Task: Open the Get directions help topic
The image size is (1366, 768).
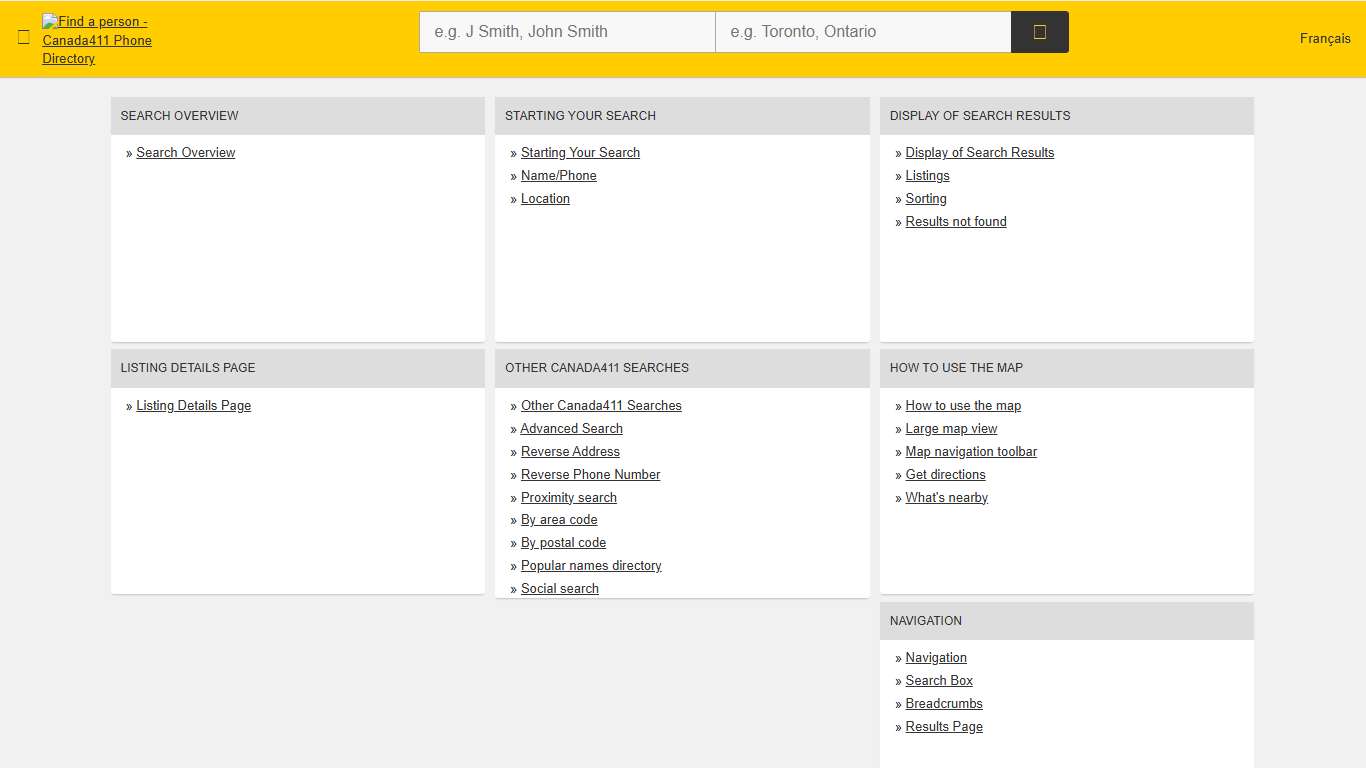Action: [x=945, y=474]
